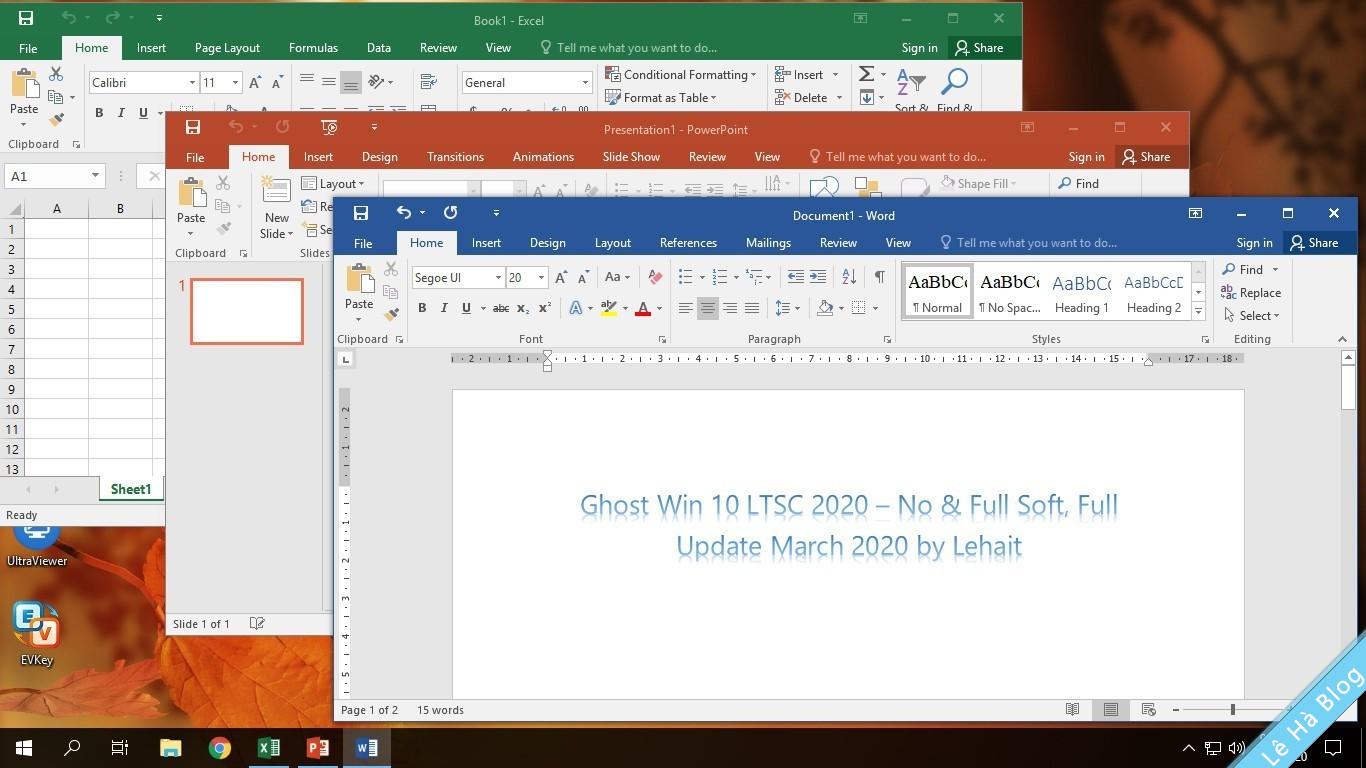Viewport: 1366px width, 768px height.
Task: Click Clear All Formatting in Word
Action: 655,277
